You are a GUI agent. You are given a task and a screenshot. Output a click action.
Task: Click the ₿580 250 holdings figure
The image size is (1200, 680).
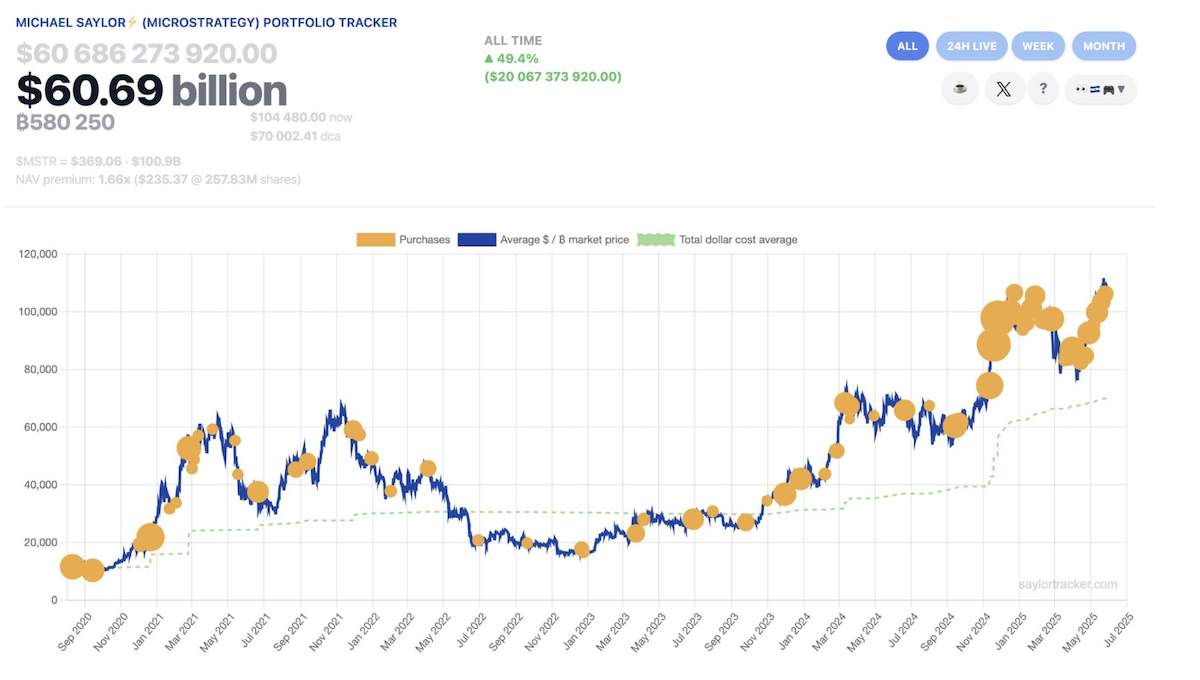[65, 122]
